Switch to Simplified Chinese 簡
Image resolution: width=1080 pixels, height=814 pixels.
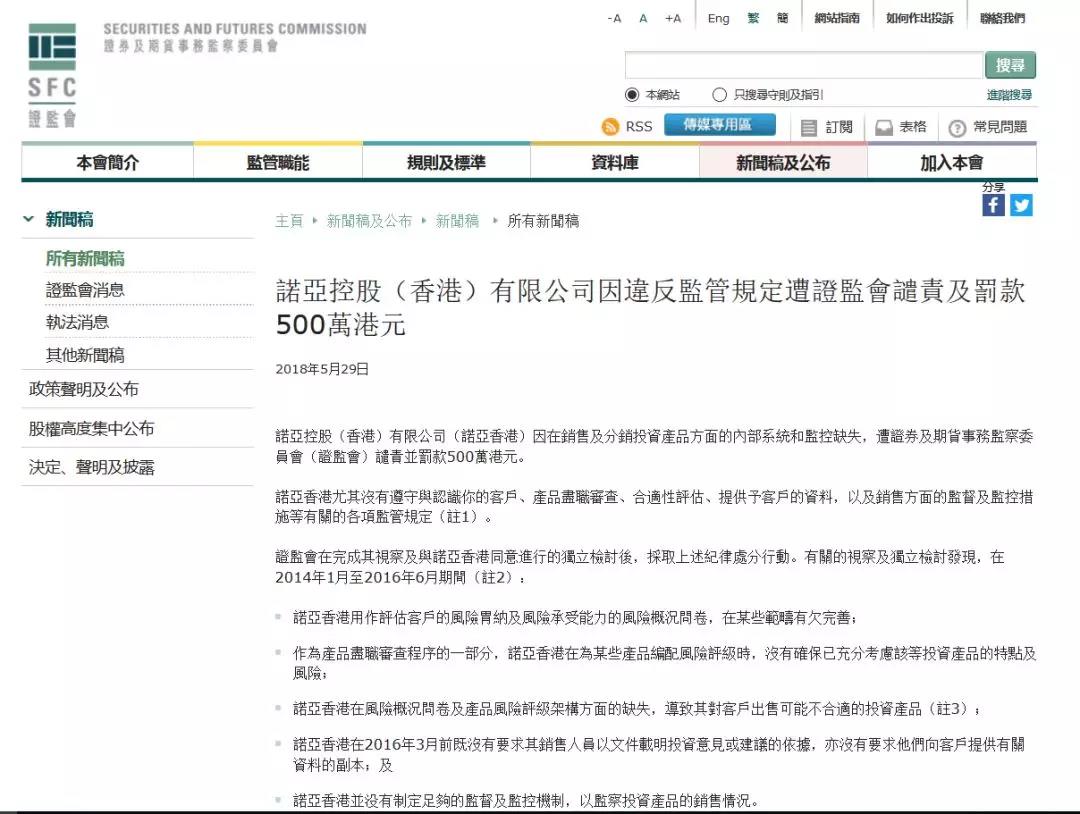point(782,19)
